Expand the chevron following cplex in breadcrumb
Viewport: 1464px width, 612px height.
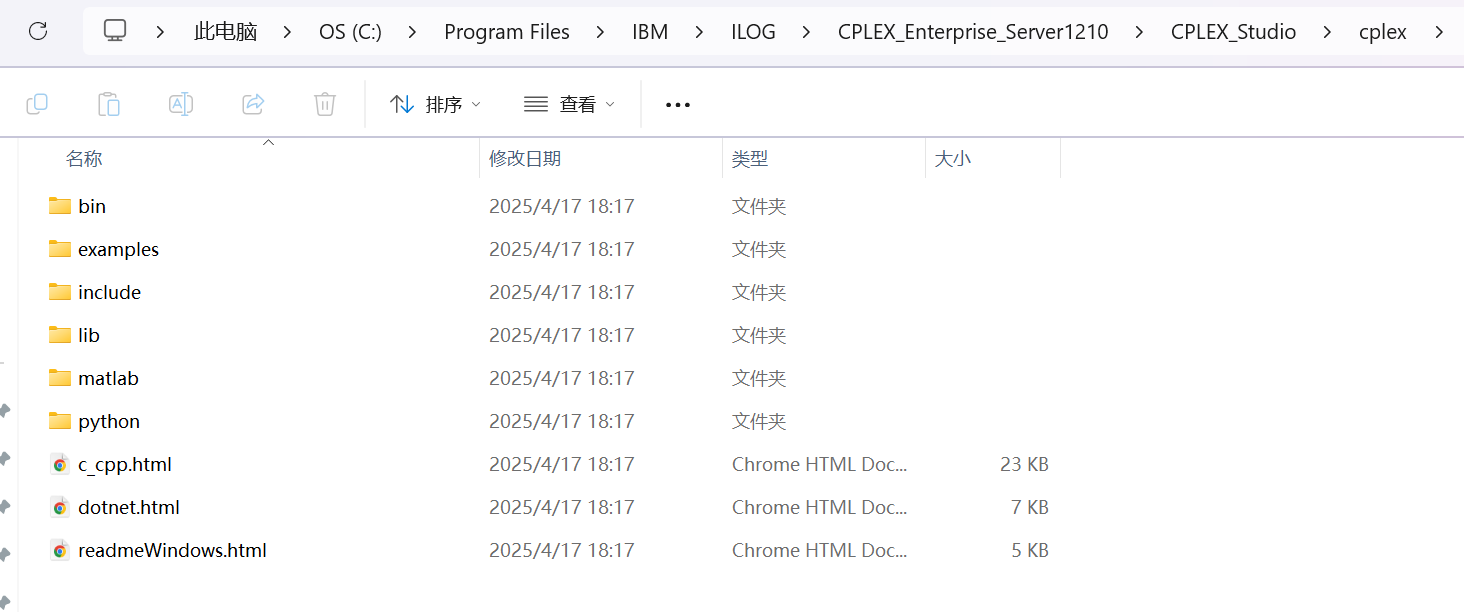[x=1439, y=31]
